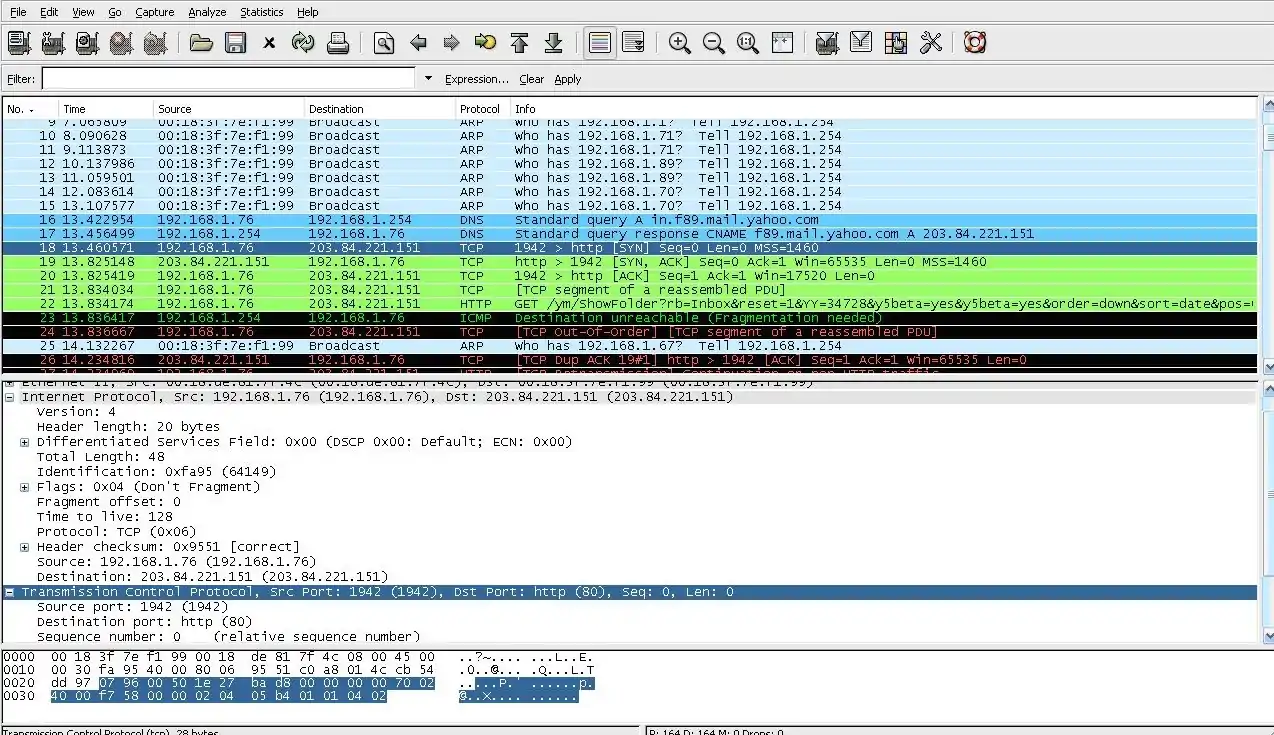Open capture filters dialog icon

[826, 43]
